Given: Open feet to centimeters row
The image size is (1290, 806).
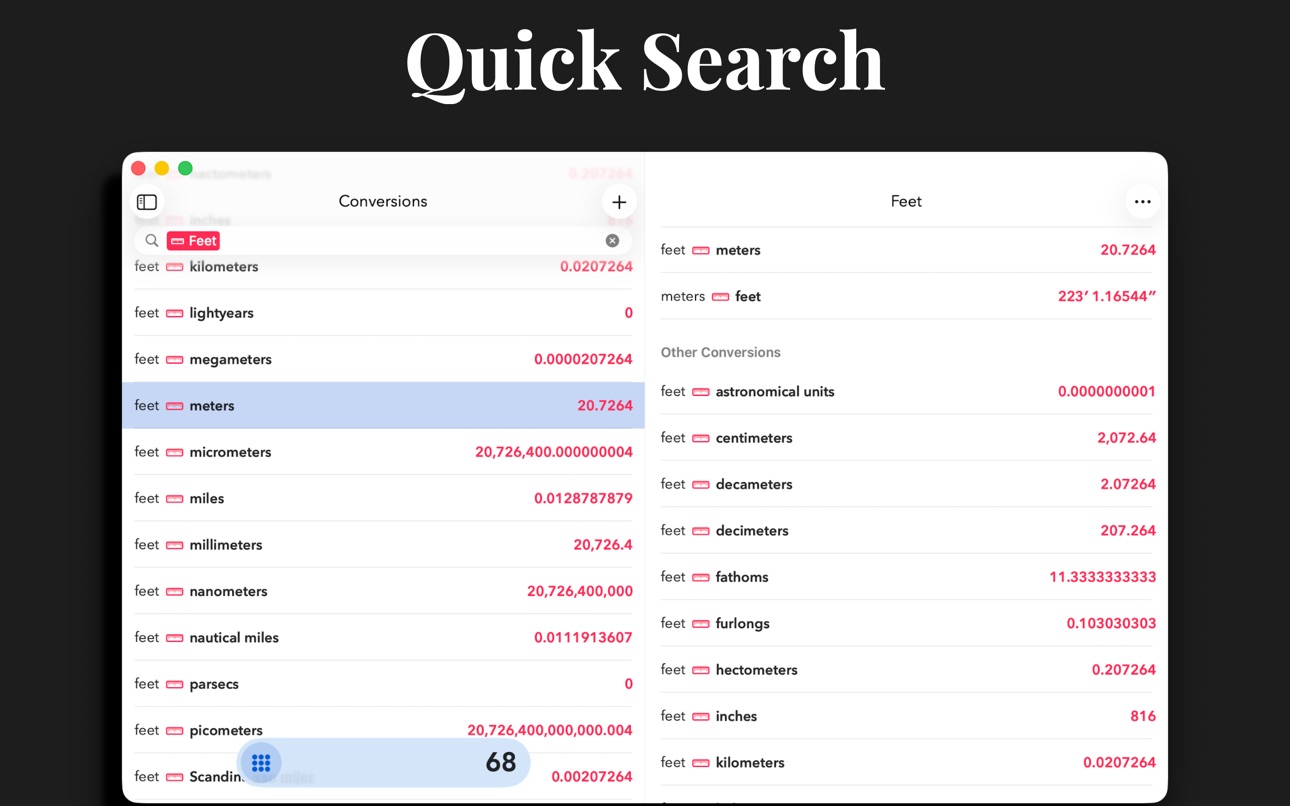Looking at the screenshot, I should [x=908, y=438].
